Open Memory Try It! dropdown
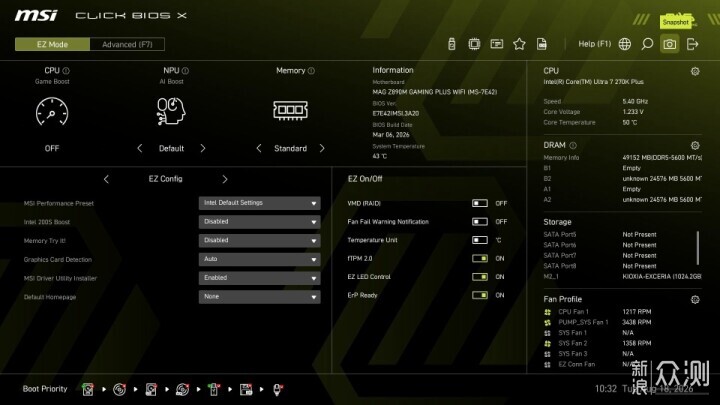Screen dimensions: 720x405 point(259,241)
